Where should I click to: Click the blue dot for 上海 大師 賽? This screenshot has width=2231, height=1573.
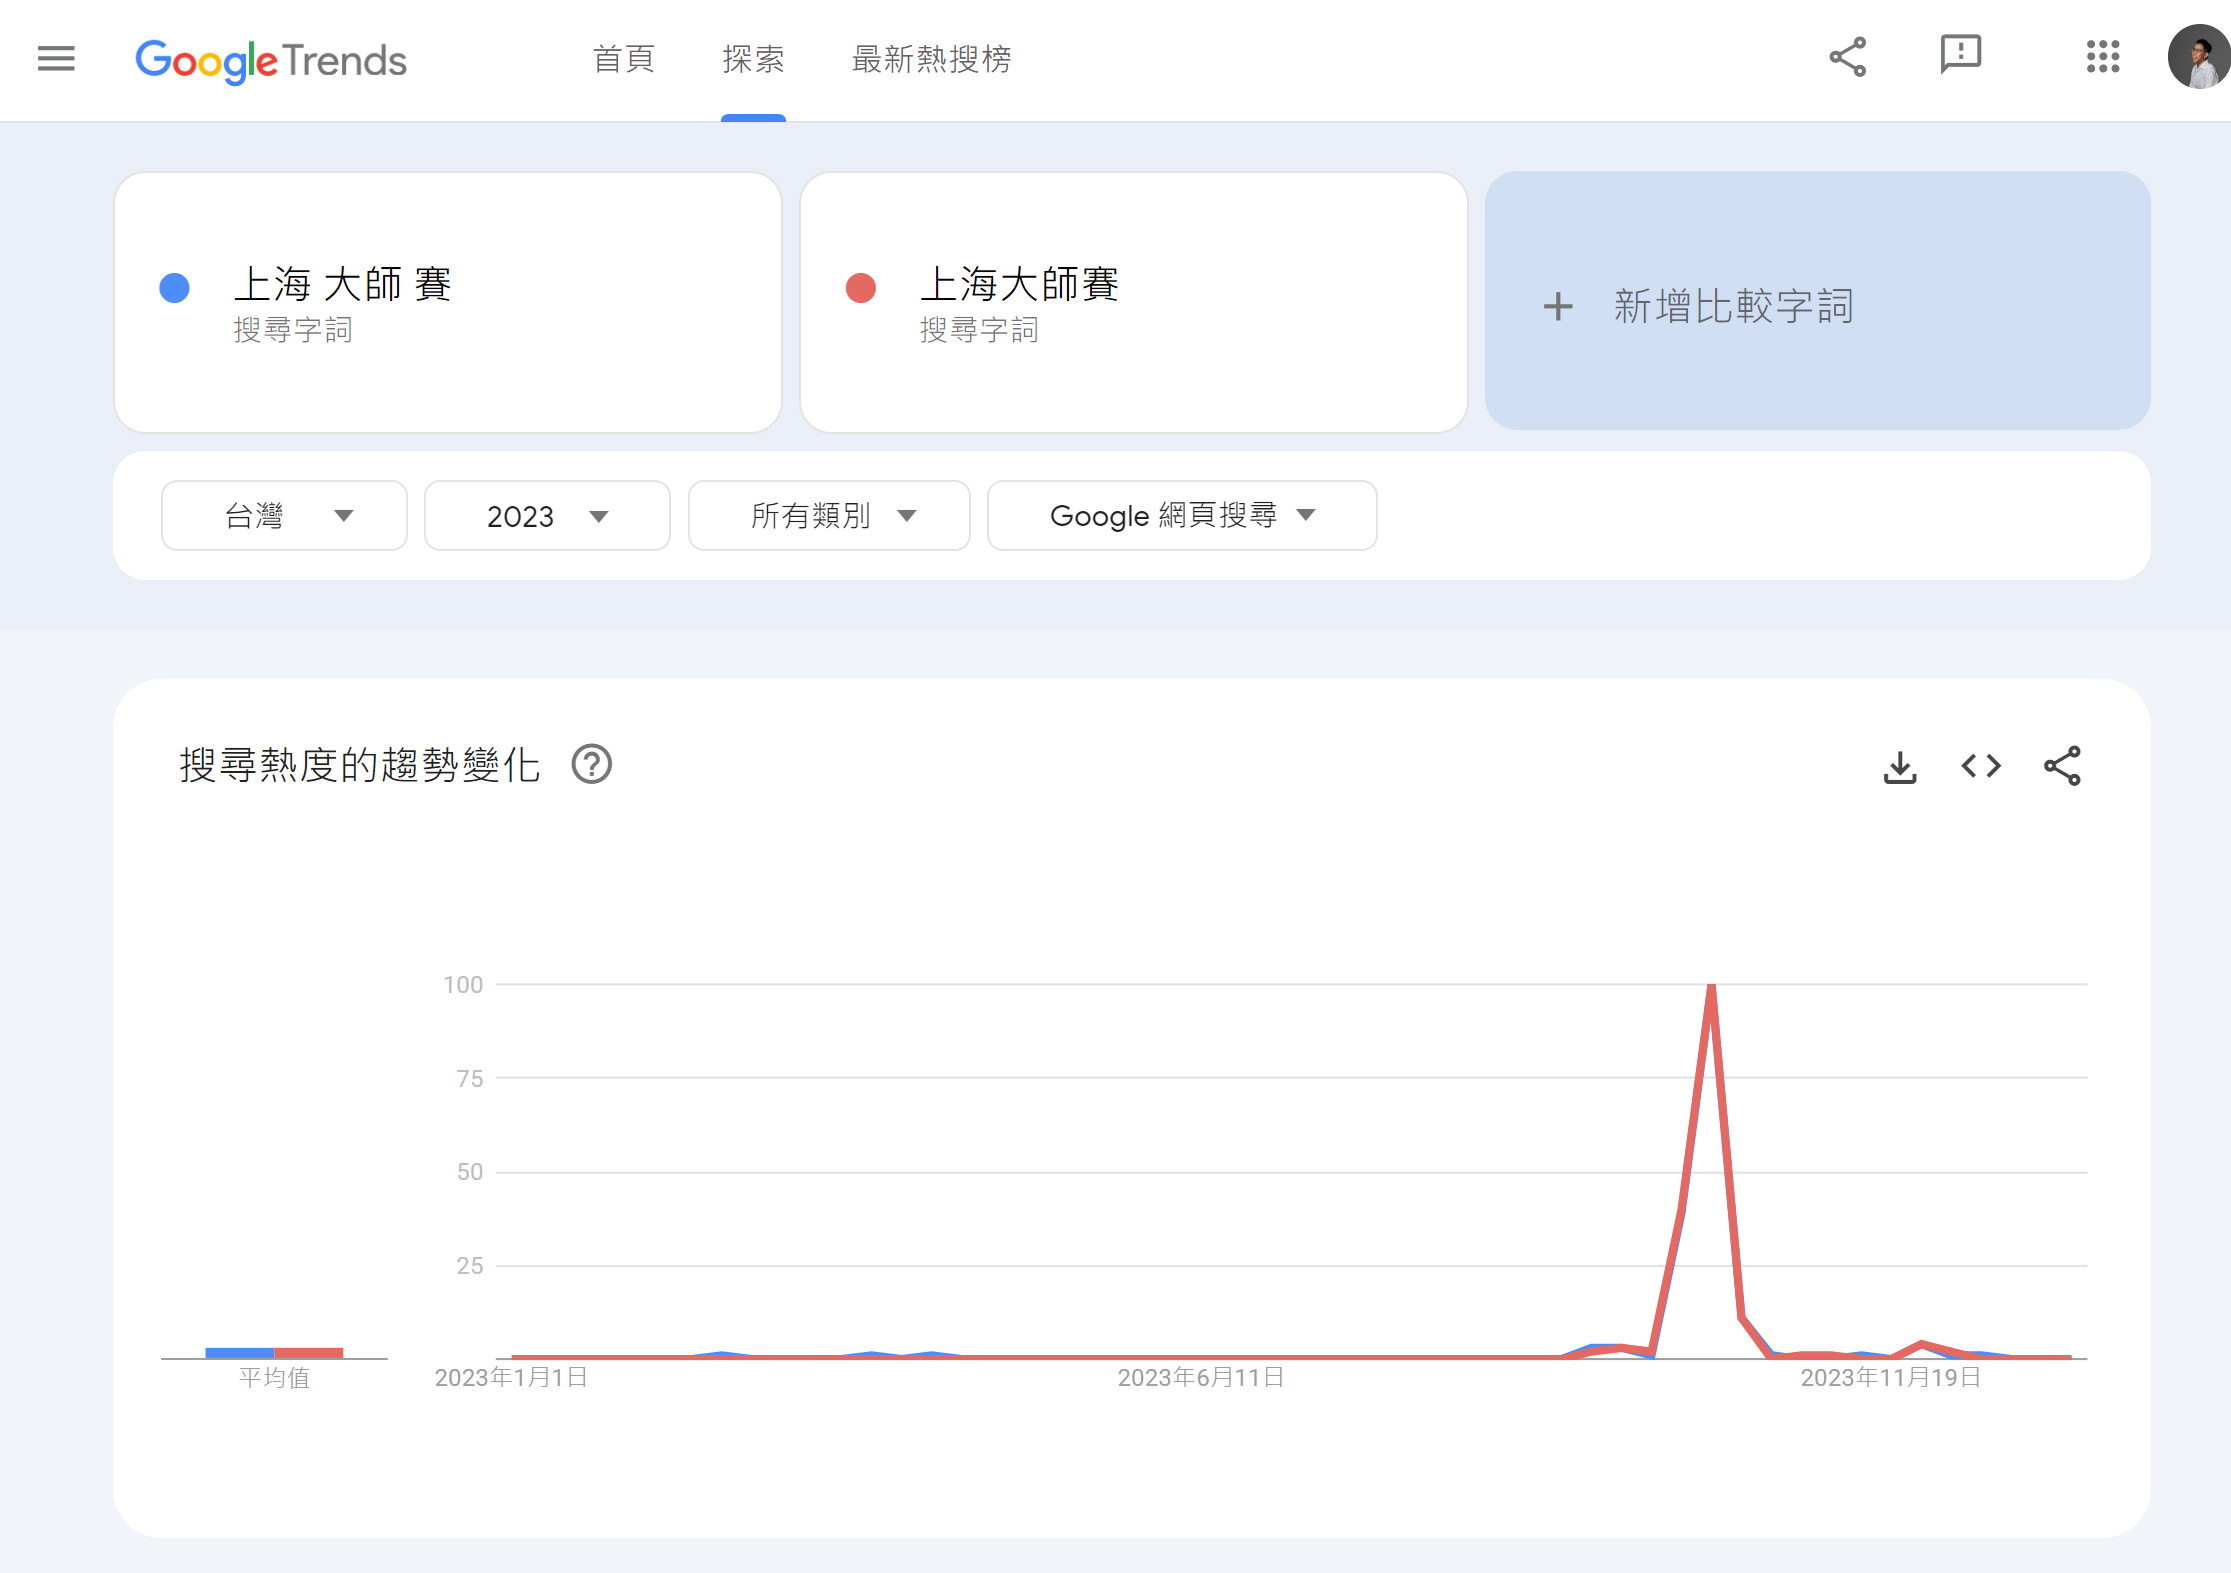[175, 288]
